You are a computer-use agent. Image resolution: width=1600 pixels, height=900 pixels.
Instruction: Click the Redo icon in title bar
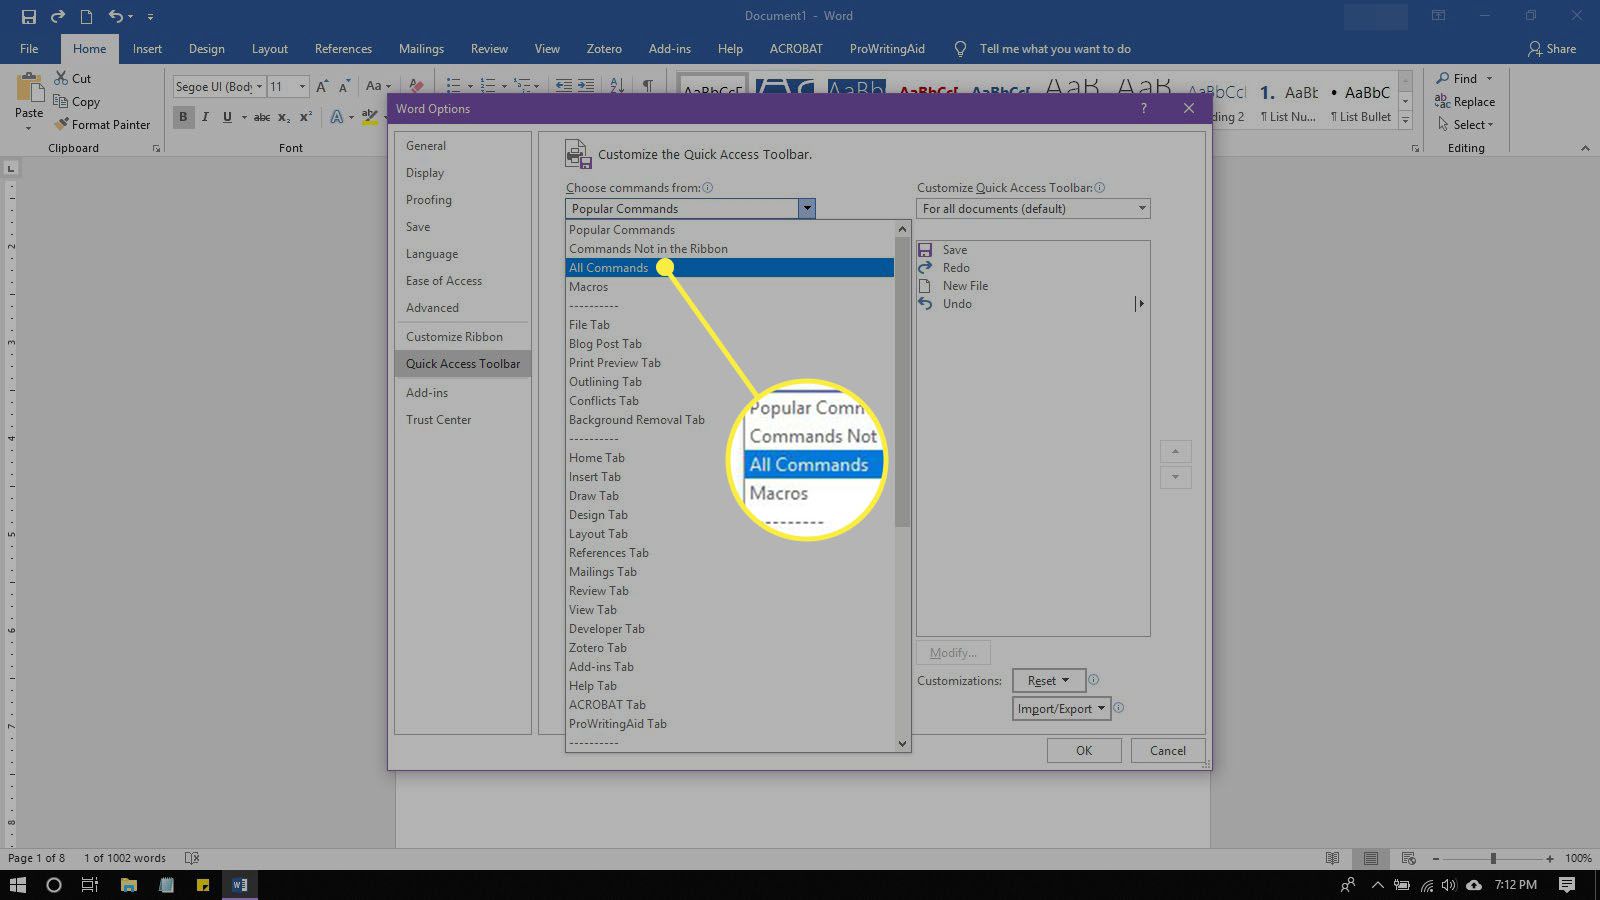(x=57, y=16)
